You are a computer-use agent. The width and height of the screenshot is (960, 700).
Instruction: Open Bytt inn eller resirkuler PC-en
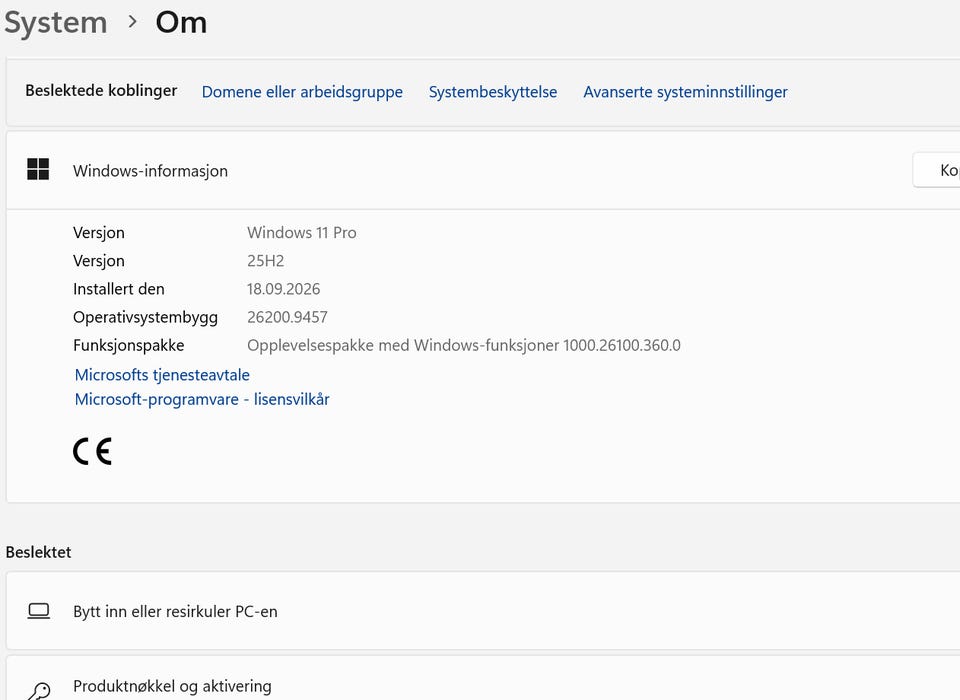[483, 611]
